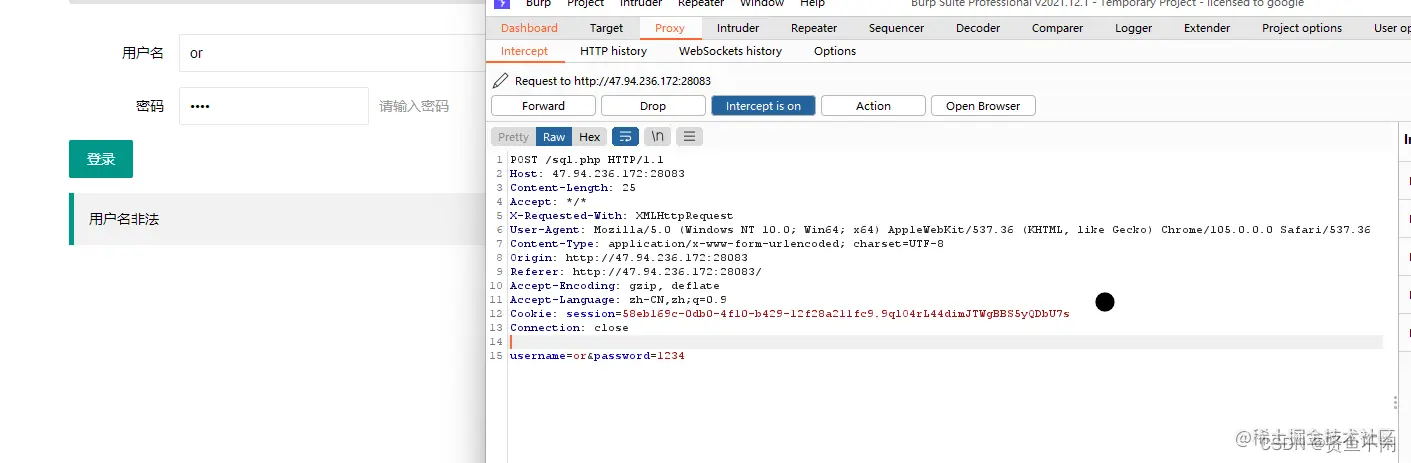Click the 用户名 username input field

[332, 53]
